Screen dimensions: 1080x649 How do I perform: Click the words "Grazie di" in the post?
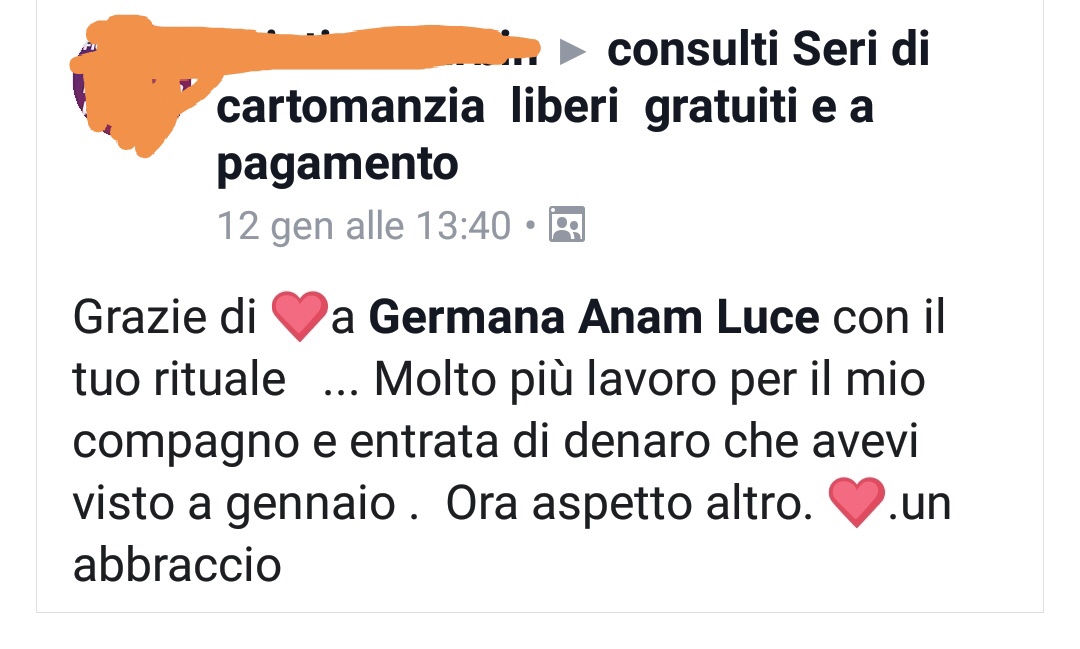pyautogui.click(x=165, y=317)
